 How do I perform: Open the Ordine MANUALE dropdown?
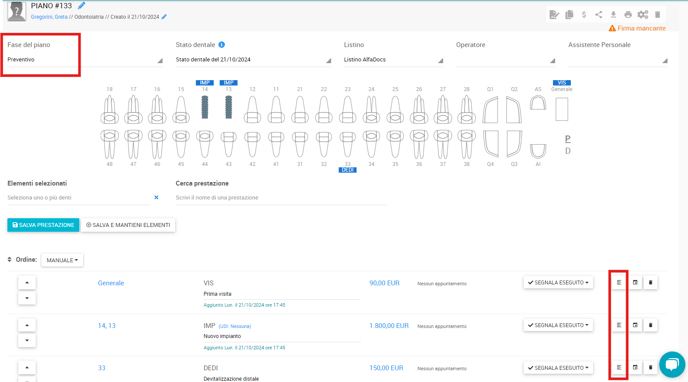[x=62, y=260]
